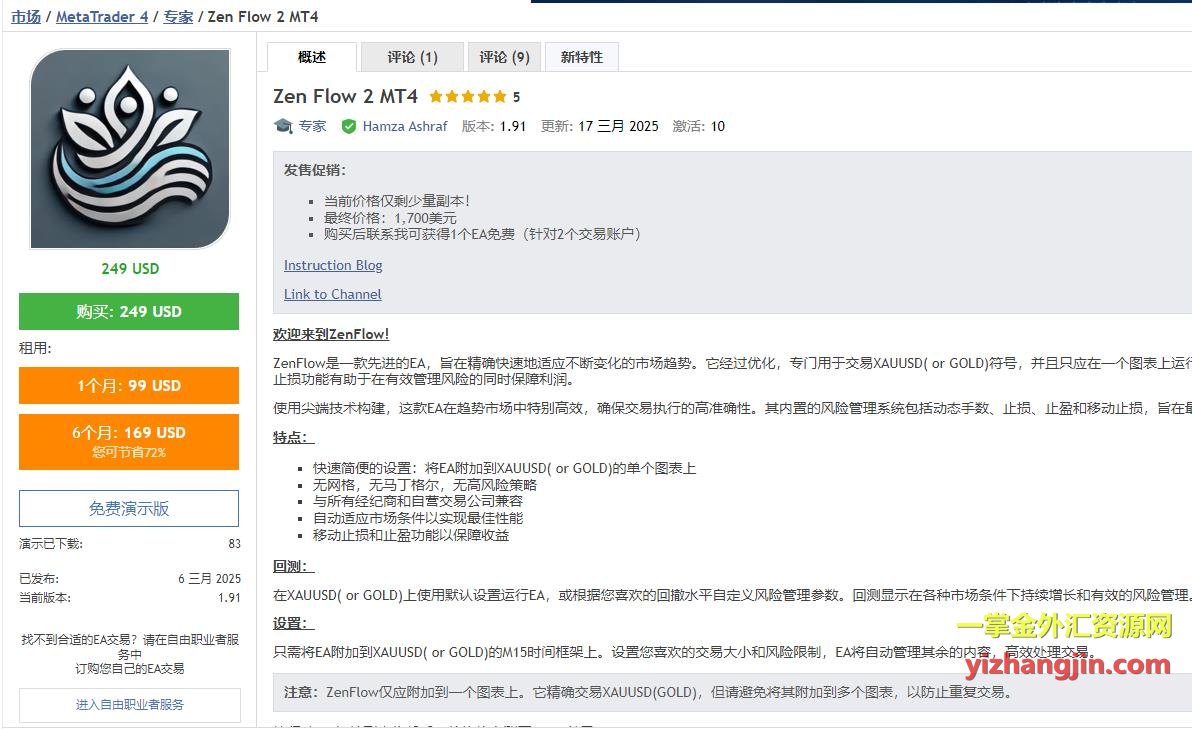Download the 免费演示版 demo

pyautogui.click(x=128, y=509)
